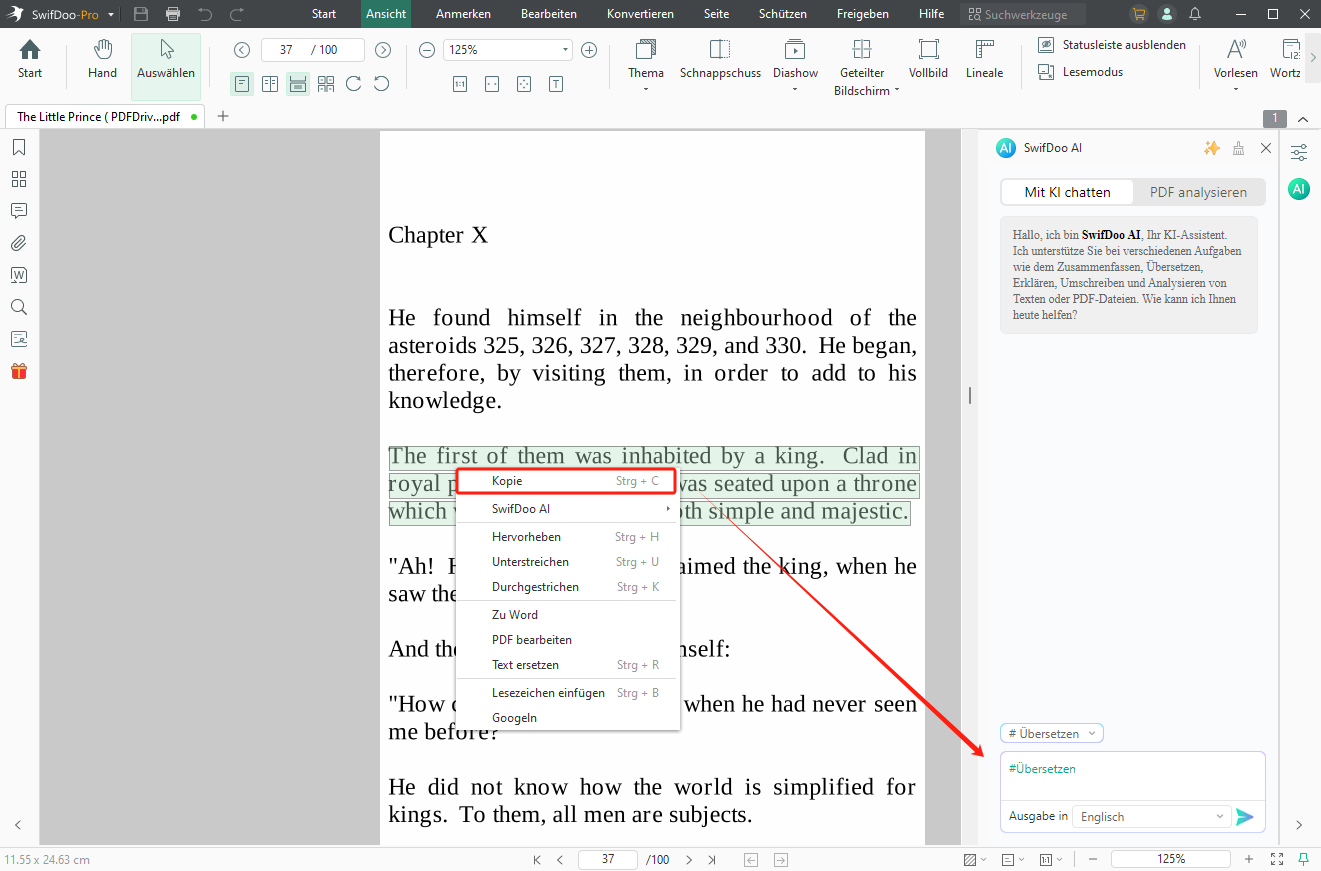Rotate page counterclockwise
Viewport: 1321px width, 871px height.
381,84
